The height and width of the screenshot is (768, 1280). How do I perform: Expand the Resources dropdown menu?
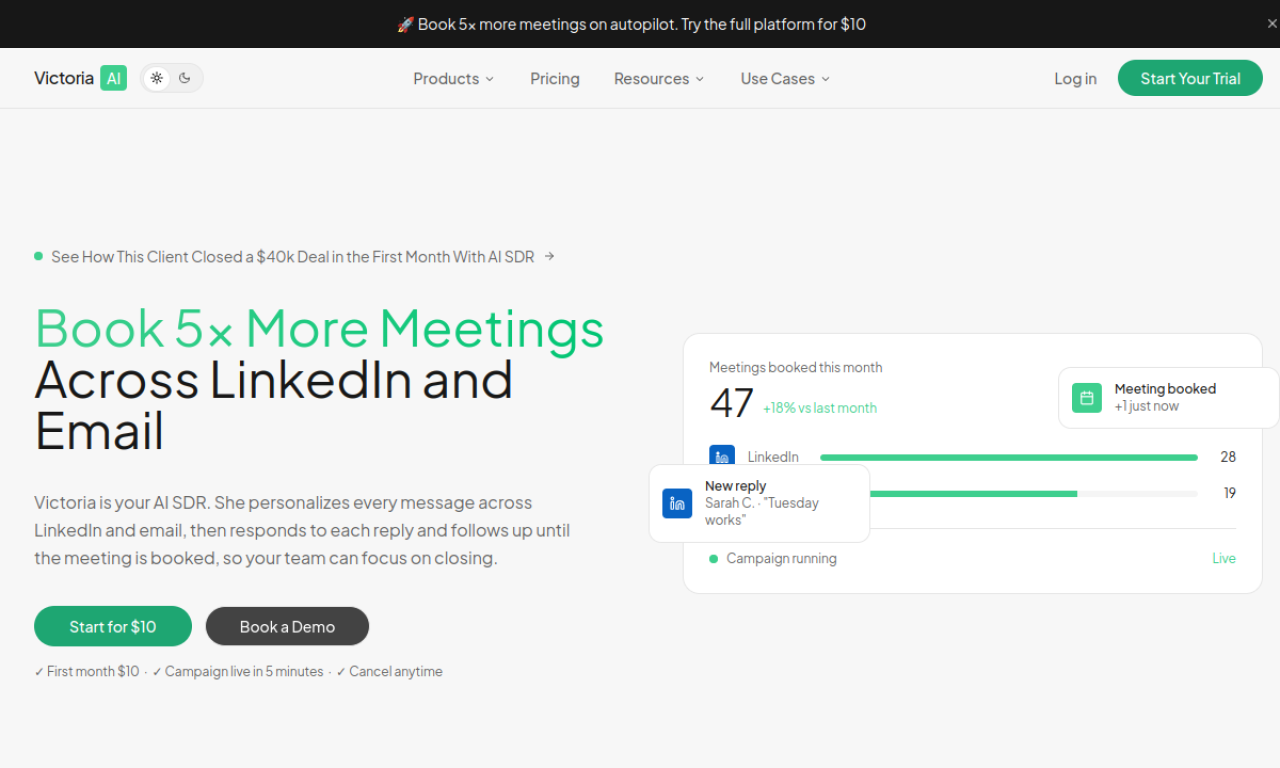pos(659,78)
